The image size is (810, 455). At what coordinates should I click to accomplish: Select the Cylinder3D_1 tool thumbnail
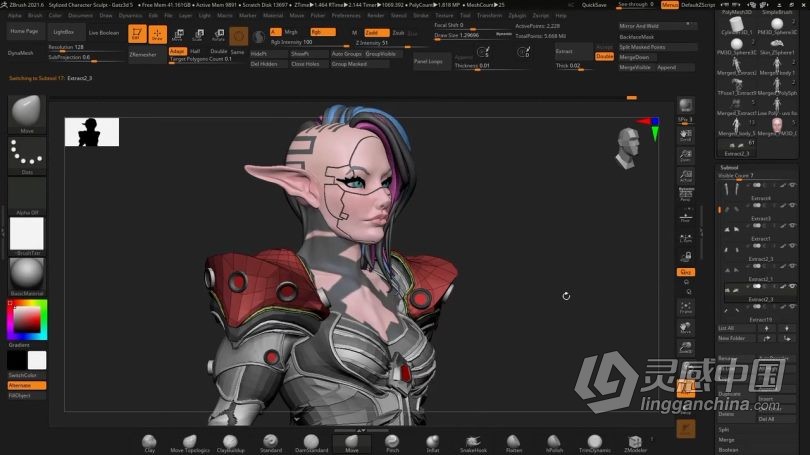coord(737,26)
